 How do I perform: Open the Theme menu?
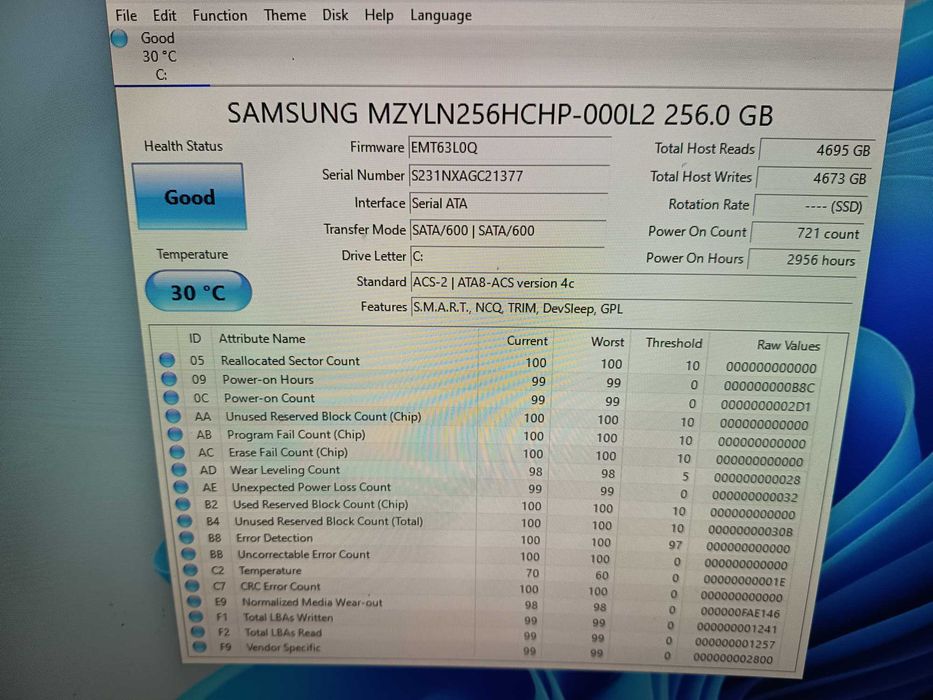pyautogui.click(x=285, y=15)
